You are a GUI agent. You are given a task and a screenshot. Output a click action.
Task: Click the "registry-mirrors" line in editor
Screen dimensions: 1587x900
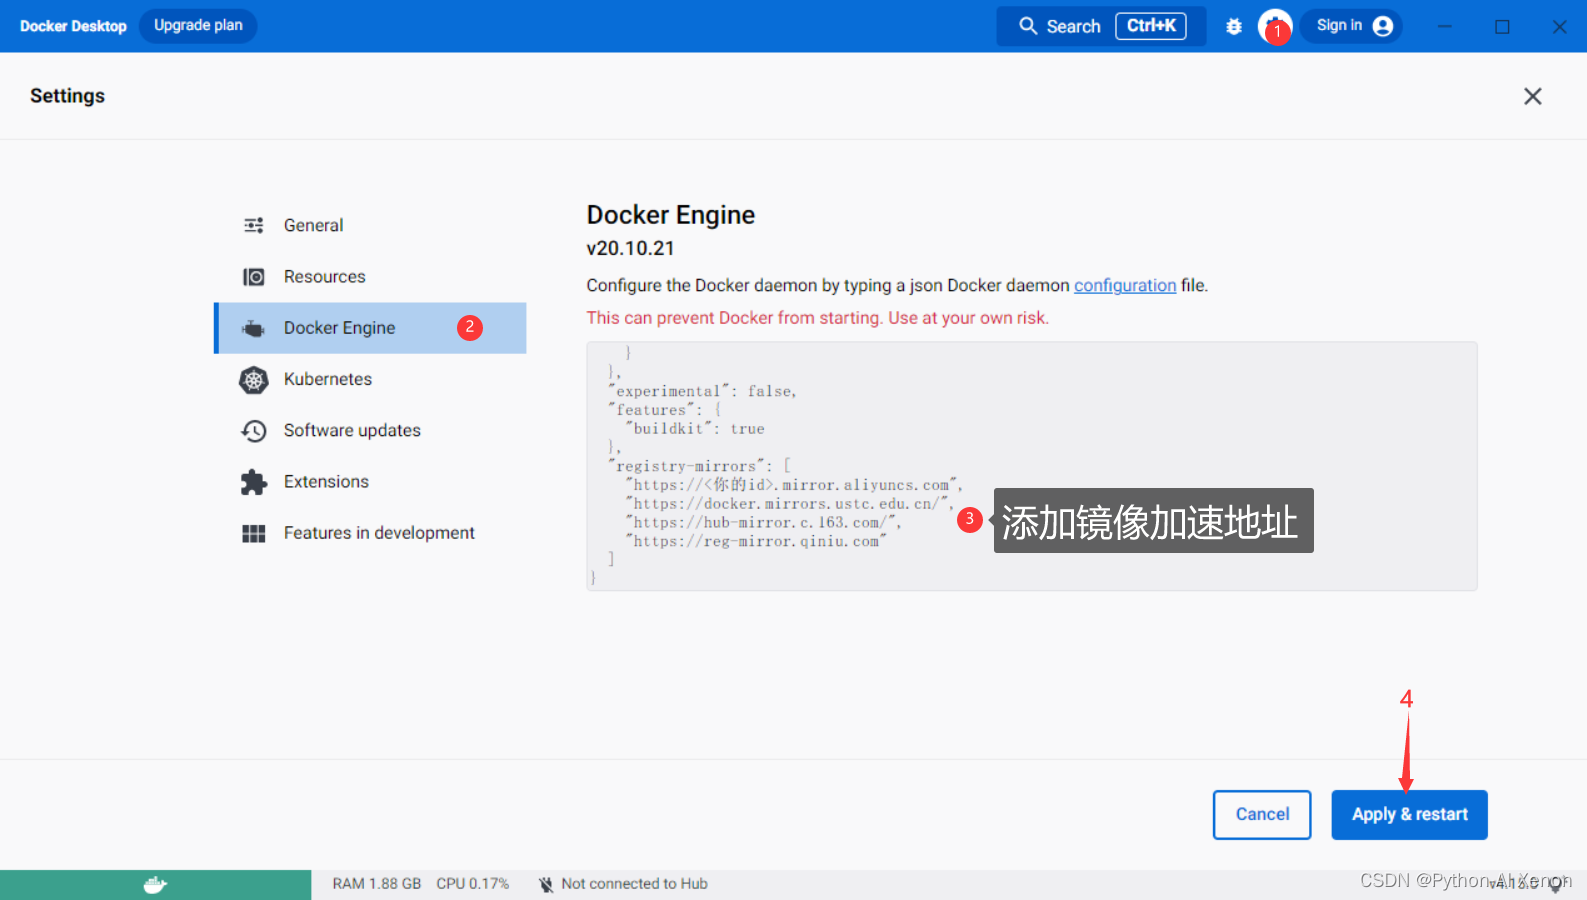coord(699,467)
